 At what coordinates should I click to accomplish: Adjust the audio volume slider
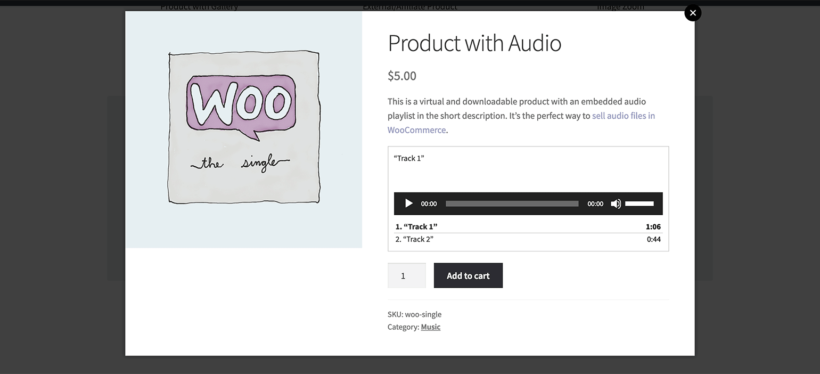[x=640, y=203]
